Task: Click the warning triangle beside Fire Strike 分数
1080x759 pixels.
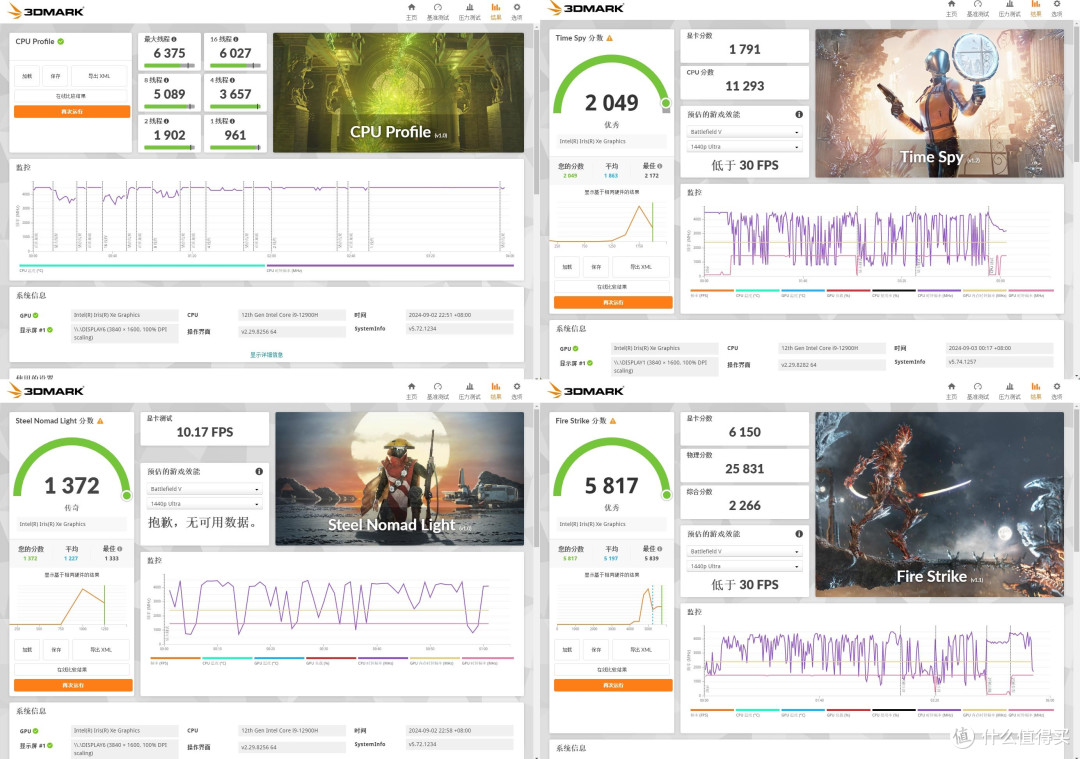Action: tap(613, 421)
